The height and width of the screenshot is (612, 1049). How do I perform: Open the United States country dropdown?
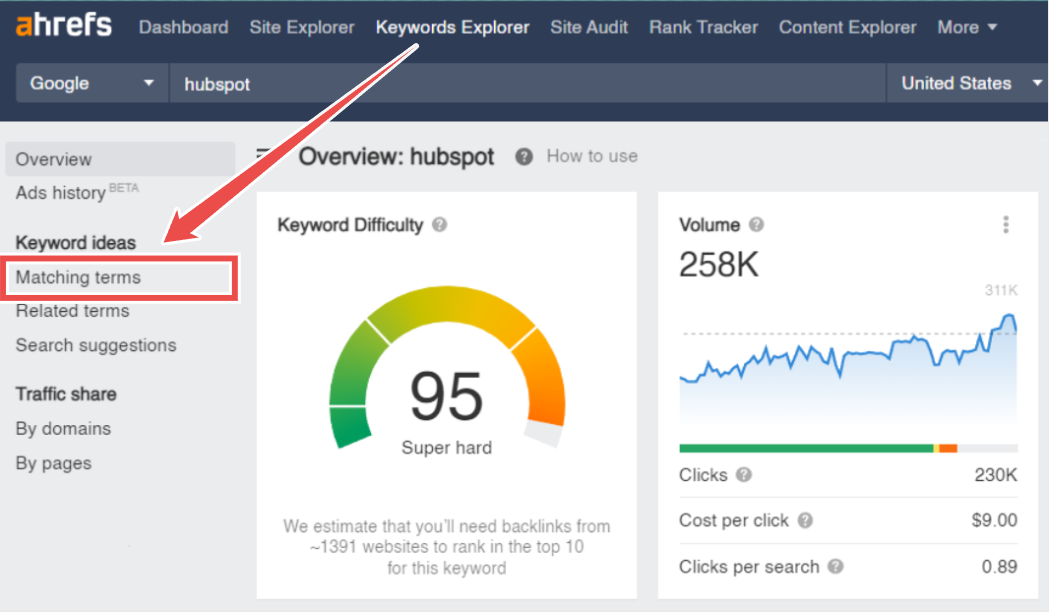967,84
